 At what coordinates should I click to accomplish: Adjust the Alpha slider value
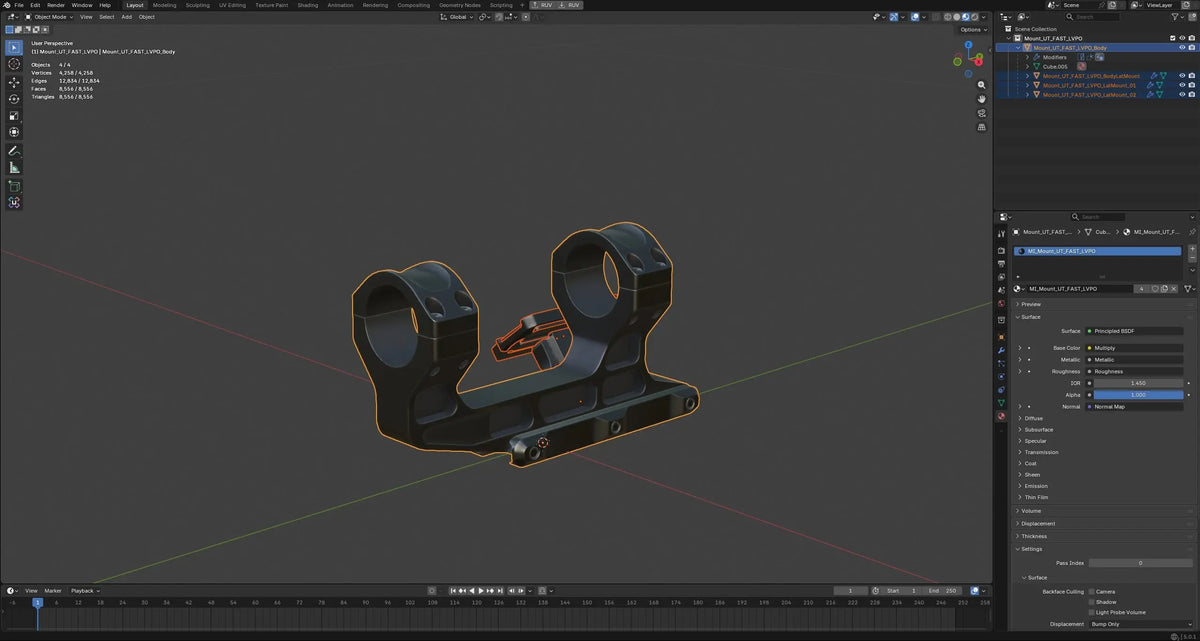point(1137,395)
